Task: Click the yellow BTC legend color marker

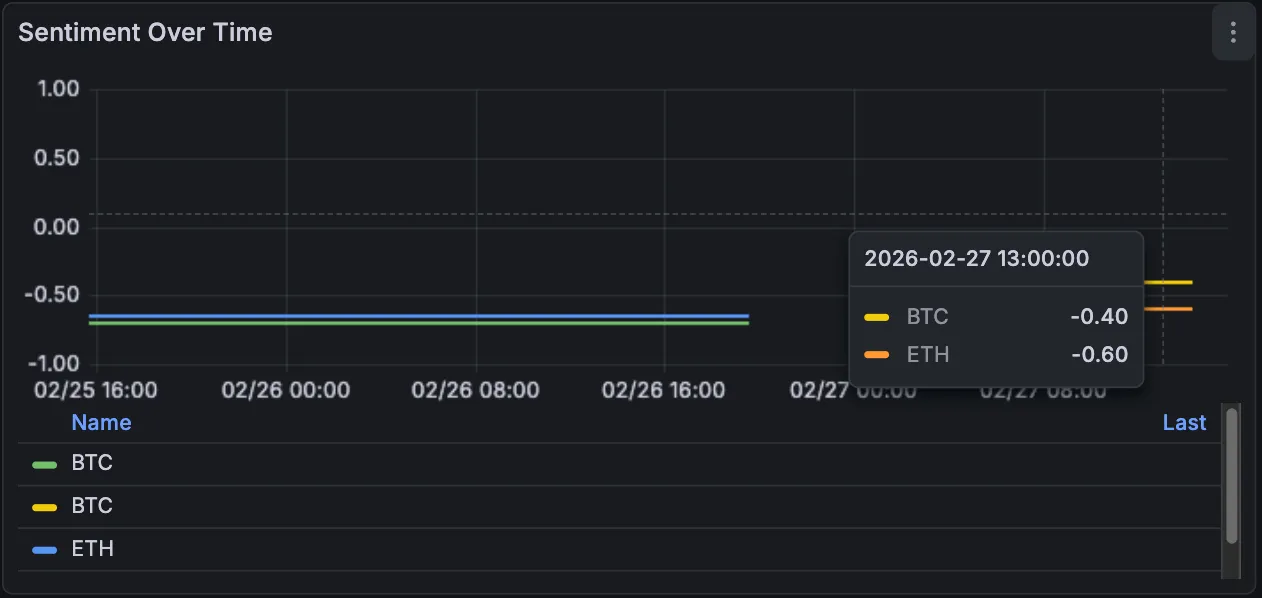Action: tap(44, 508)
